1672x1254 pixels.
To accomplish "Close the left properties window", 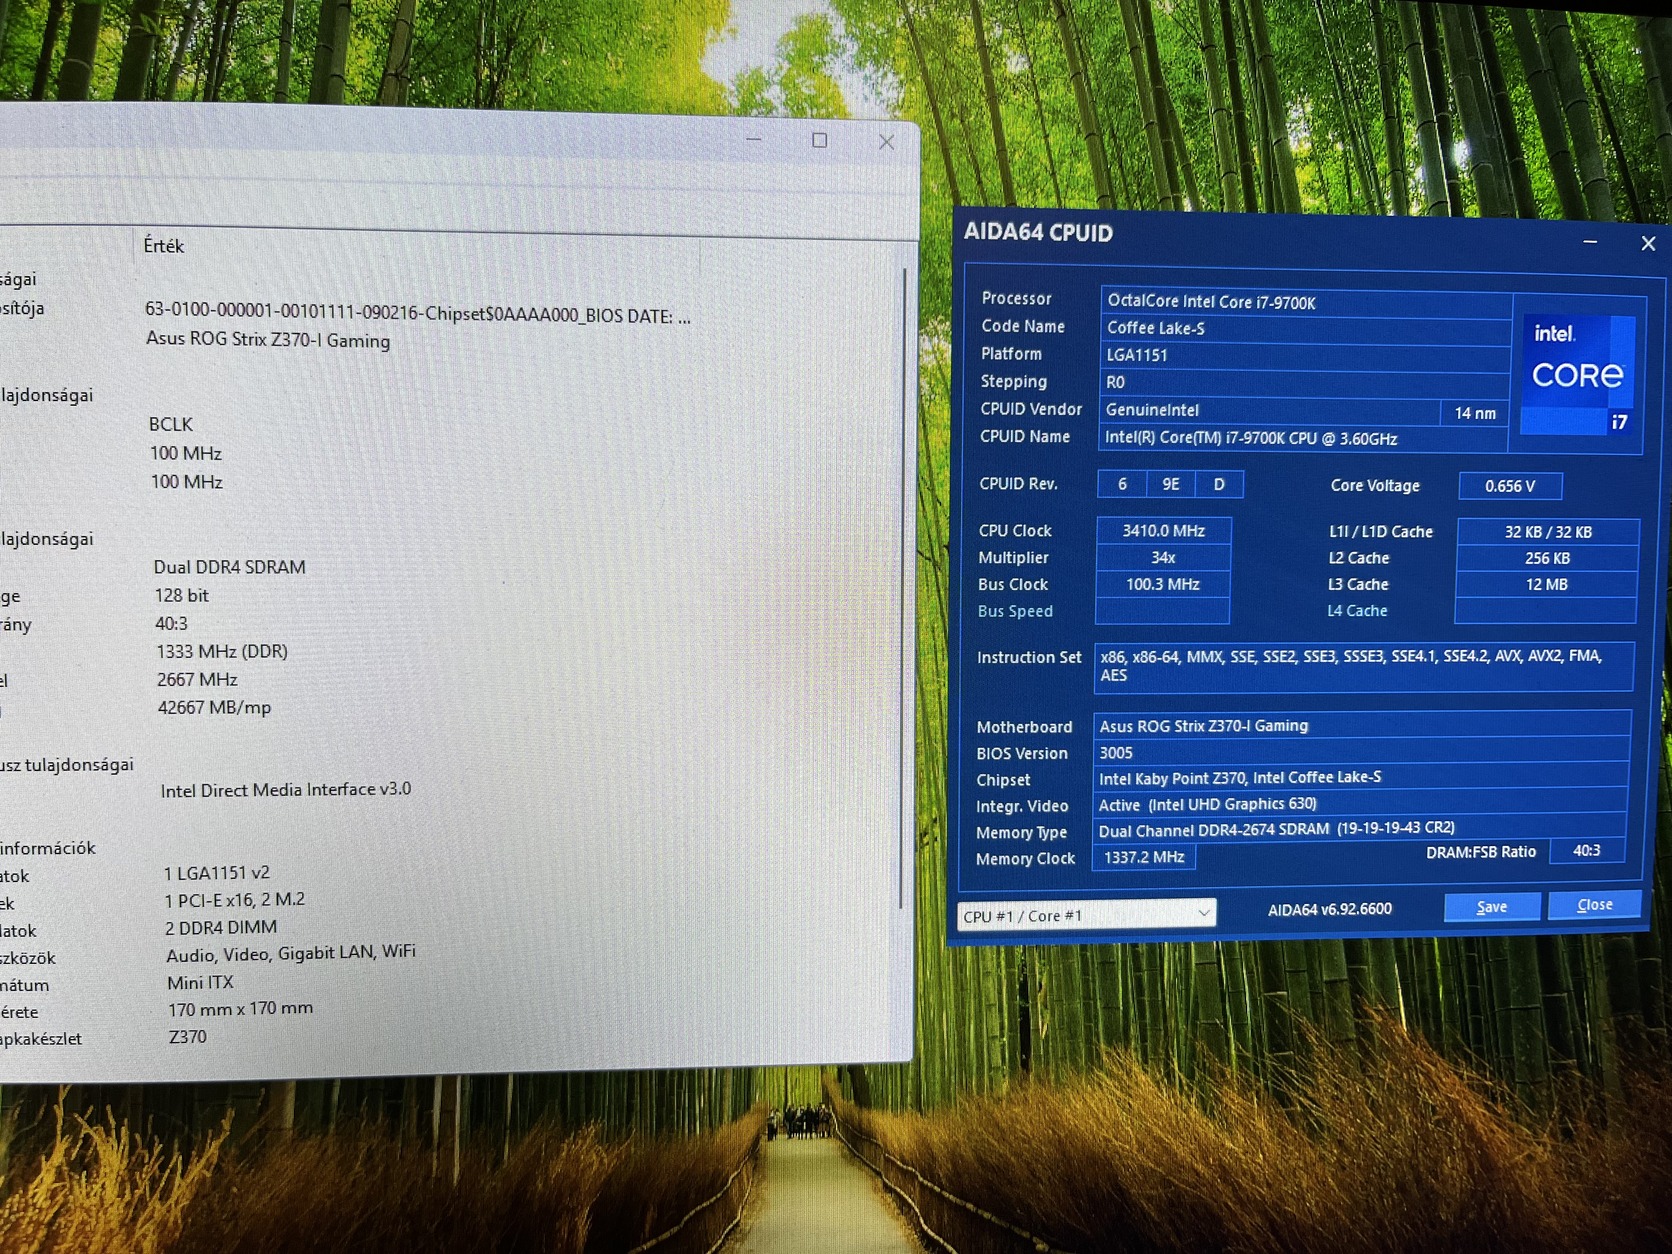I will click(886, 142).
